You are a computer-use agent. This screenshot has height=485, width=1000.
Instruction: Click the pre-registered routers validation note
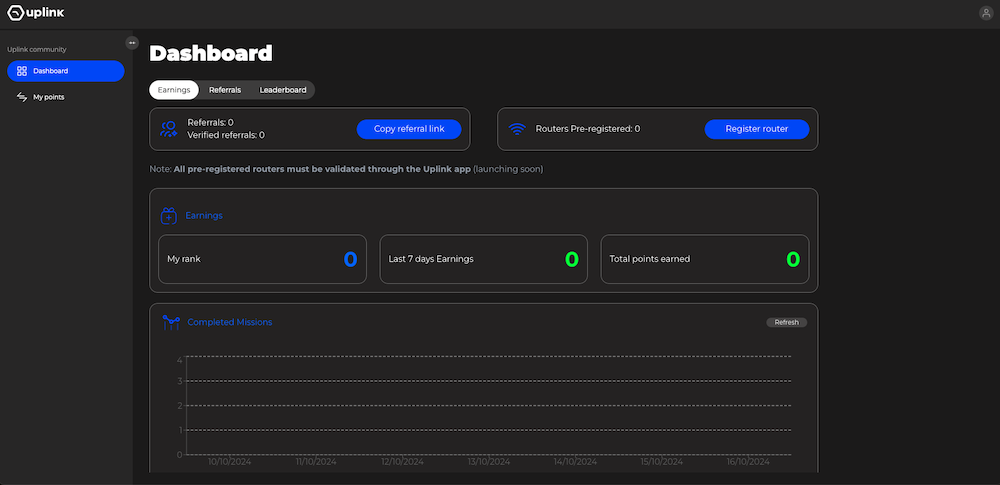(x=346, y=170)
